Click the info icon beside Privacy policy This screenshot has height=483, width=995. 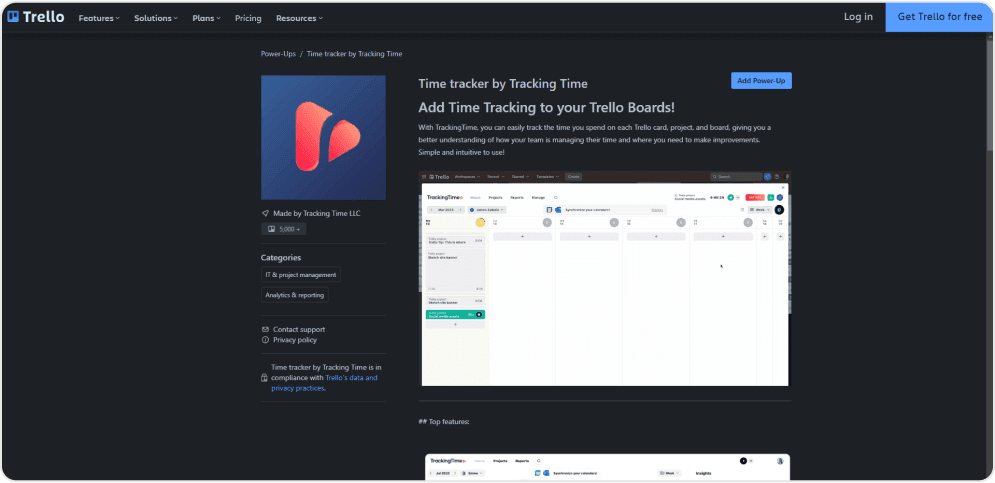(265, 340)
